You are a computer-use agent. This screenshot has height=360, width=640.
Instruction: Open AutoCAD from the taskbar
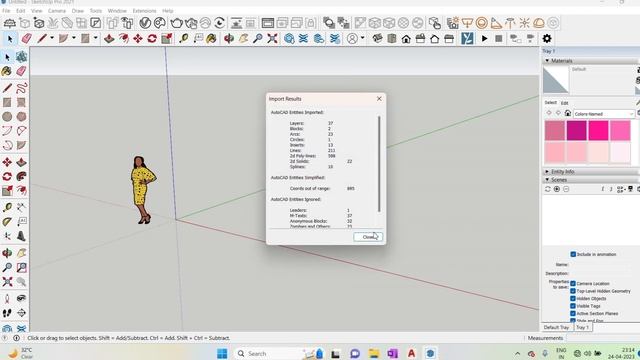411,353
